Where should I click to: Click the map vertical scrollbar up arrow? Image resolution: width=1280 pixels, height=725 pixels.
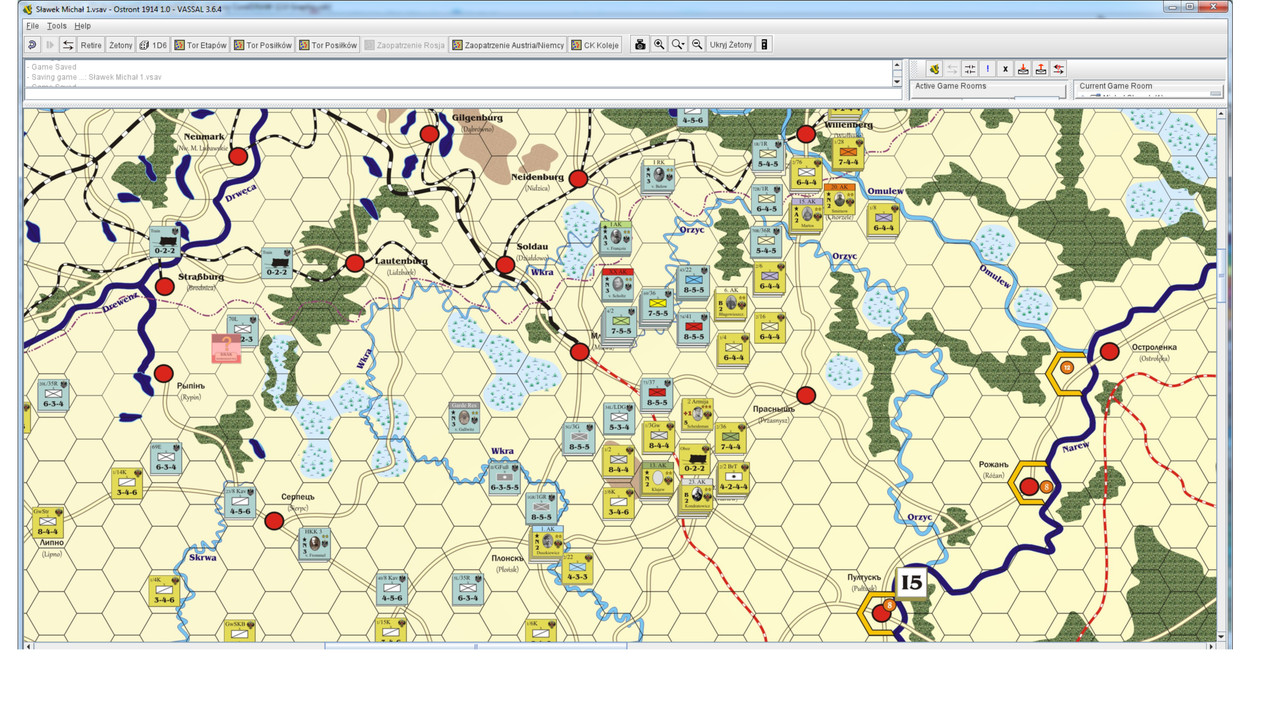(x=1222, y=115)
